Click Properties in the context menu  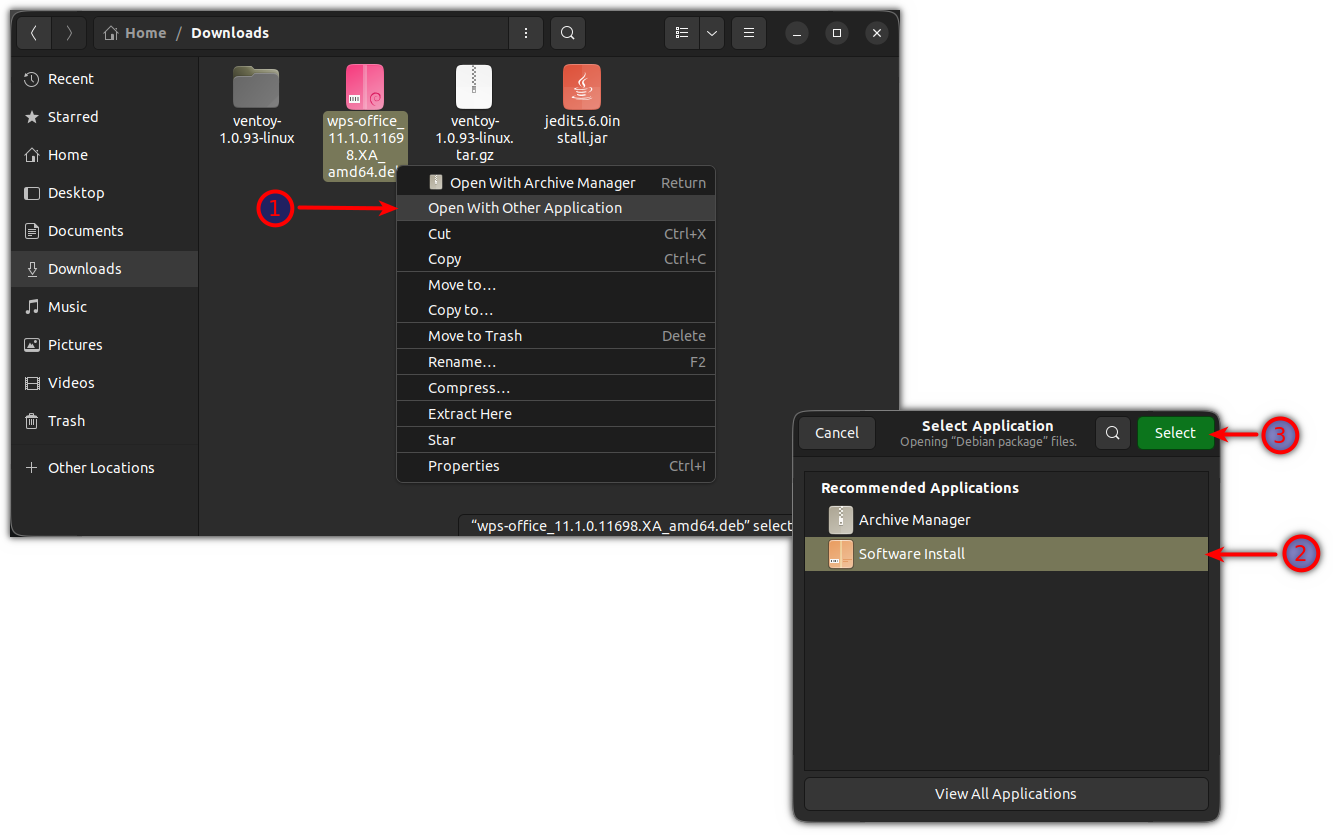point(464,466)
